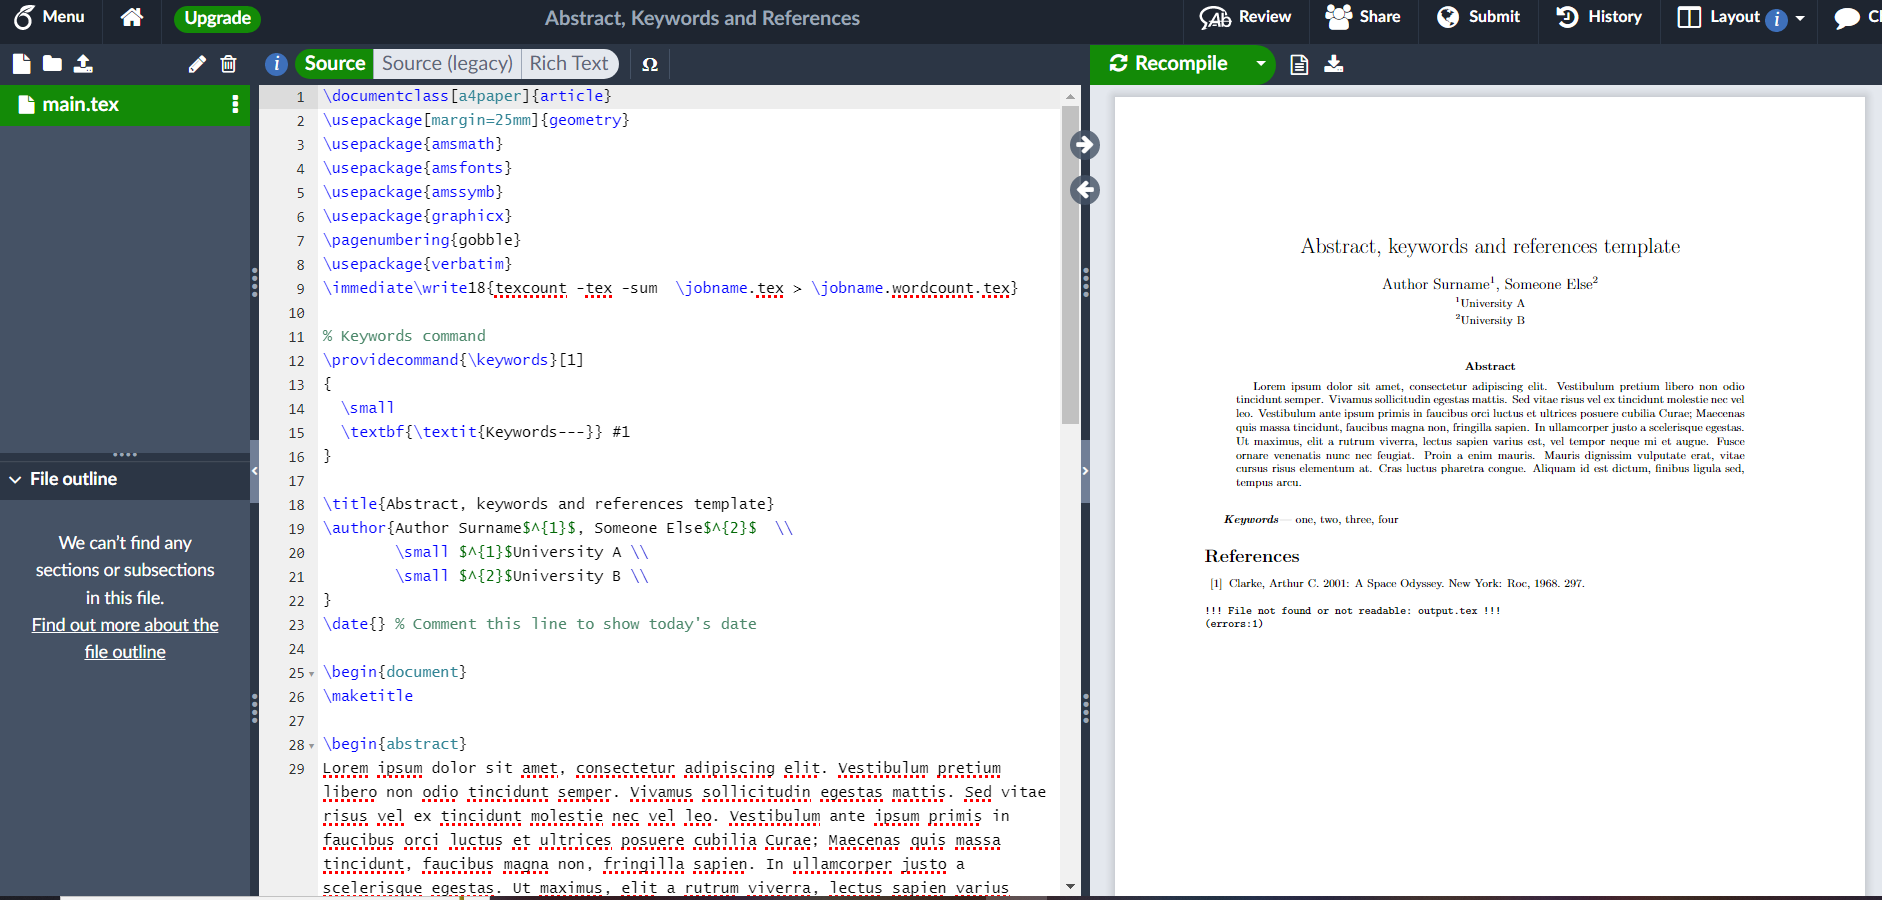Switch to Rich Text editor mode
The width and height of the screenshot is (1882, 900).
(x=569, y=64)
